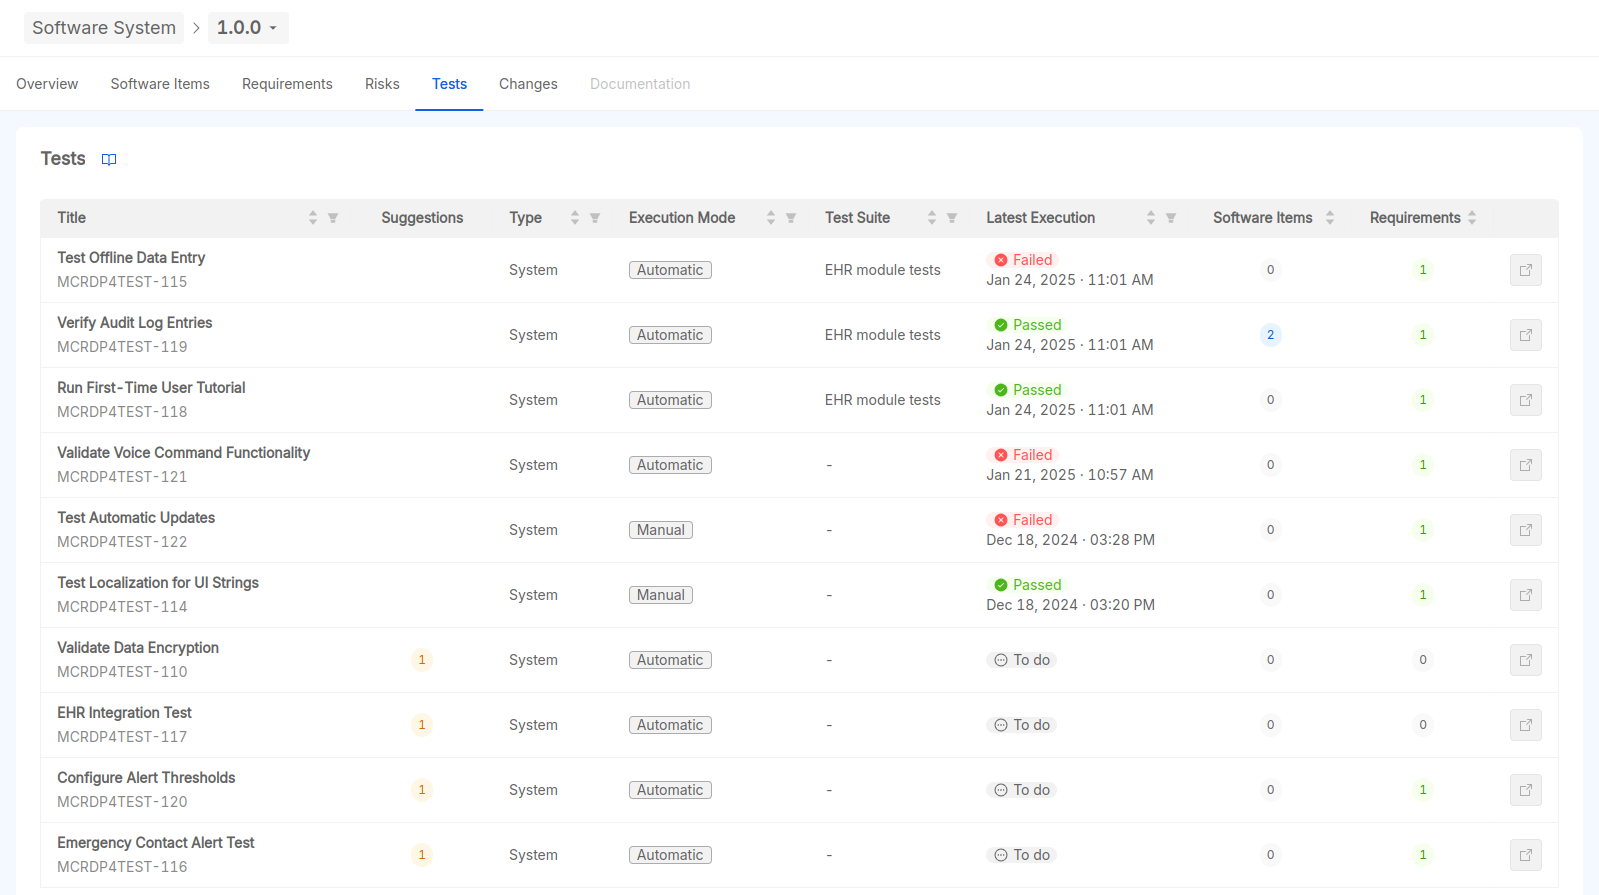Click Passed status of Verify Audit Log Entries
1599x895 pixels.
[1027, 325]
